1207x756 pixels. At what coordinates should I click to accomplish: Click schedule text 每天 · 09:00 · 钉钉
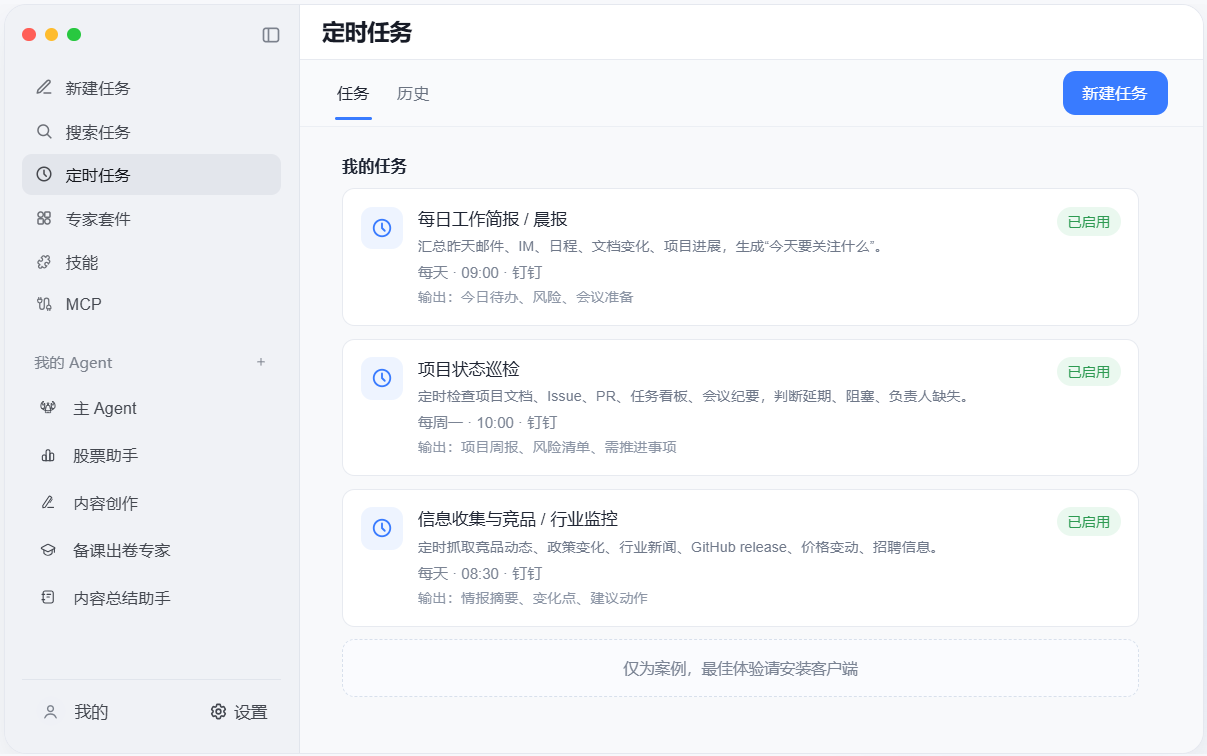(x=480, y=272)
